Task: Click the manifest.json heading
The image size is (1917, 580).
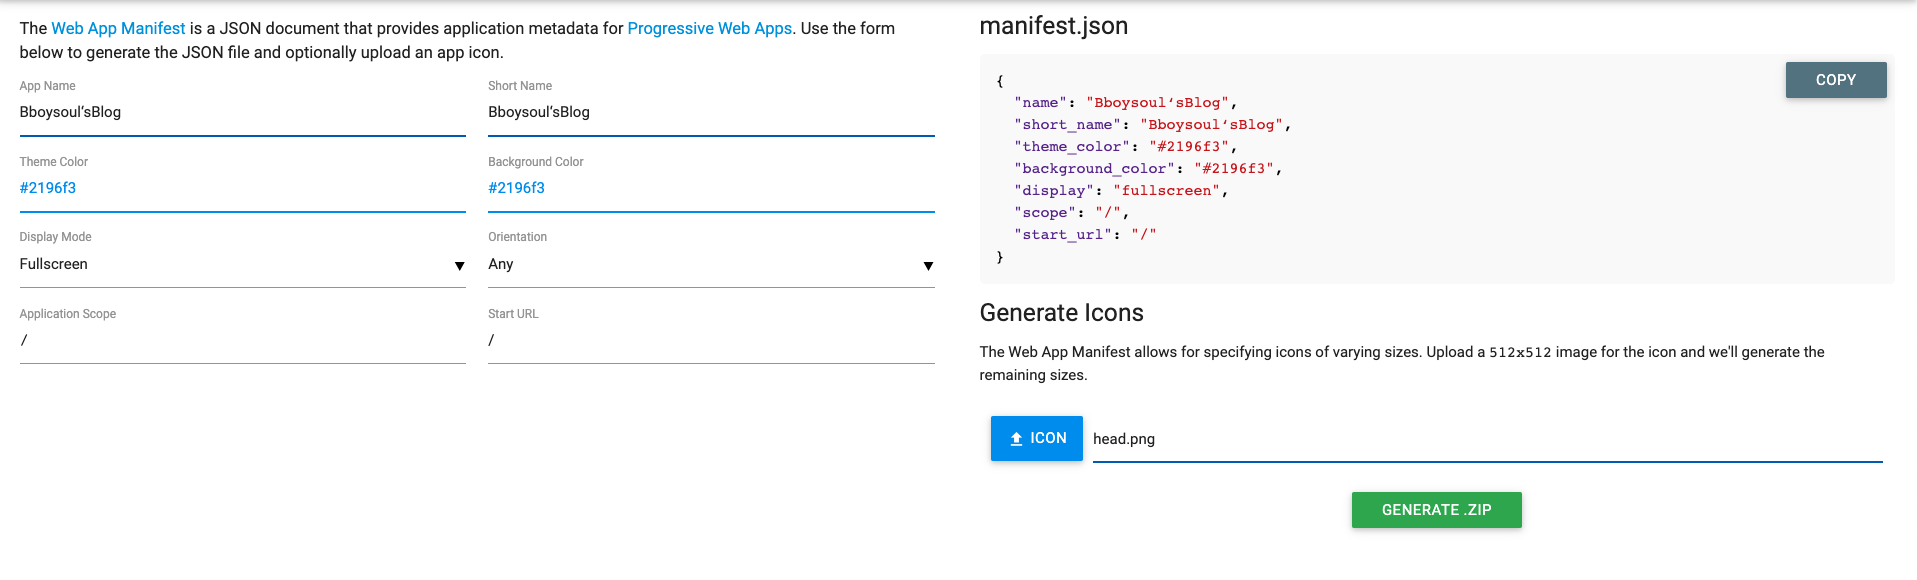Action: click(x=1053, y=26)
